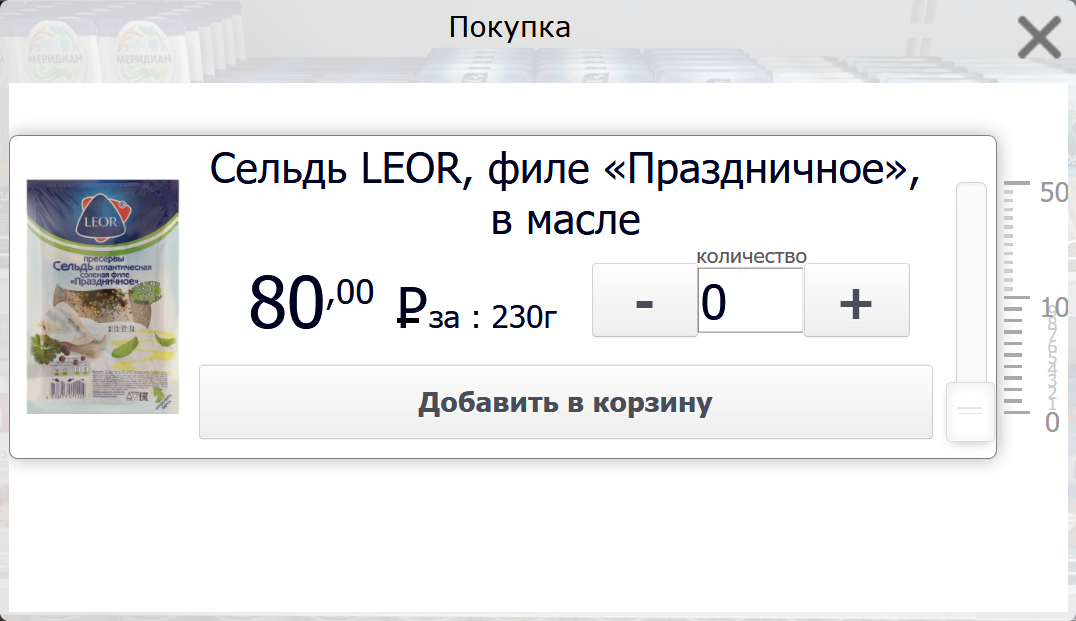Click the количество label above the field
Screen dimensions: 1076x621
coord(751,257)
